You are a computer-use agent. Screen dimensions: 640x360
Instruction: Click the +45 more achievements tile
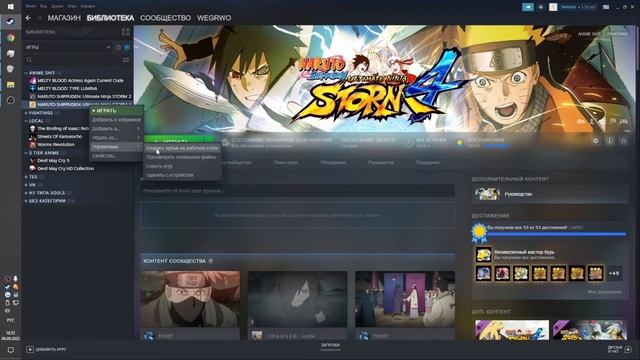[x=613, y=273]
